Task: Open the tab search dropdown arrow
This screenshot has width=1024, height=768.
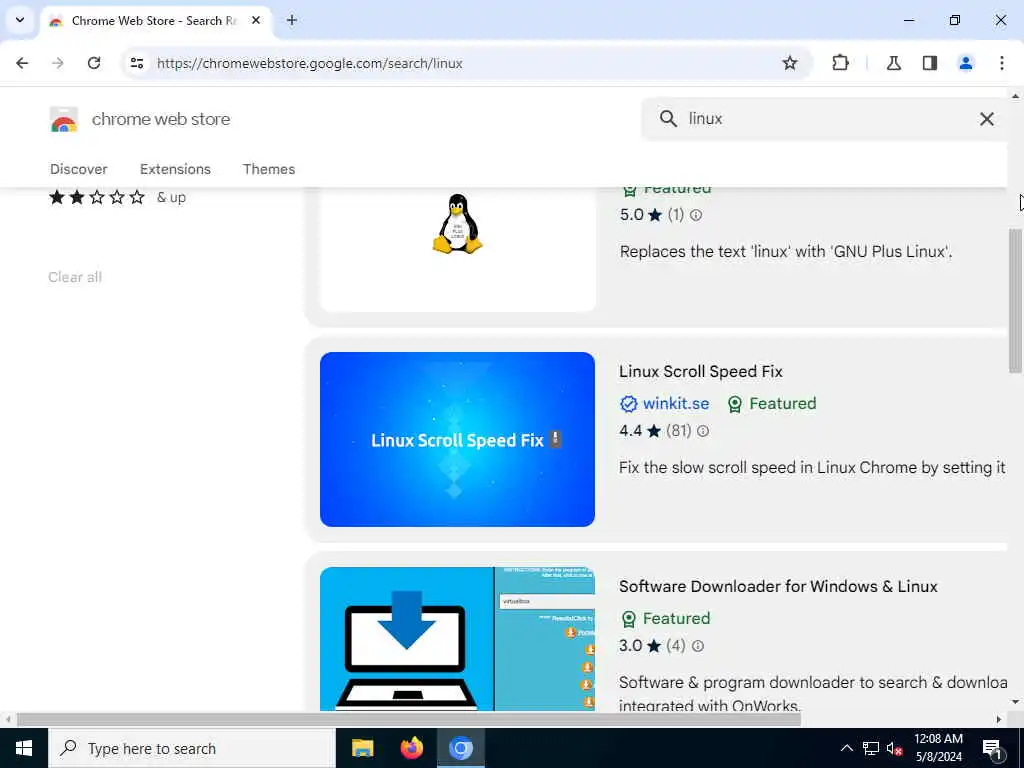Action: pyautogui.click(x=20, y=20)
